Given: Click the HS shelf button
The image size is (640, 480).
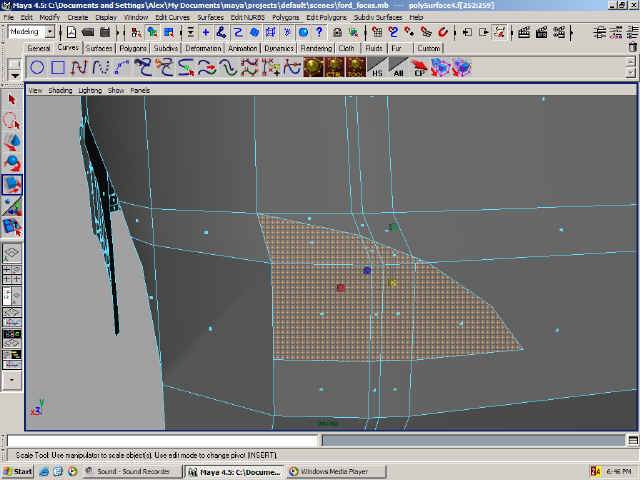Looking at the screenshot, I should click(378, 68).
